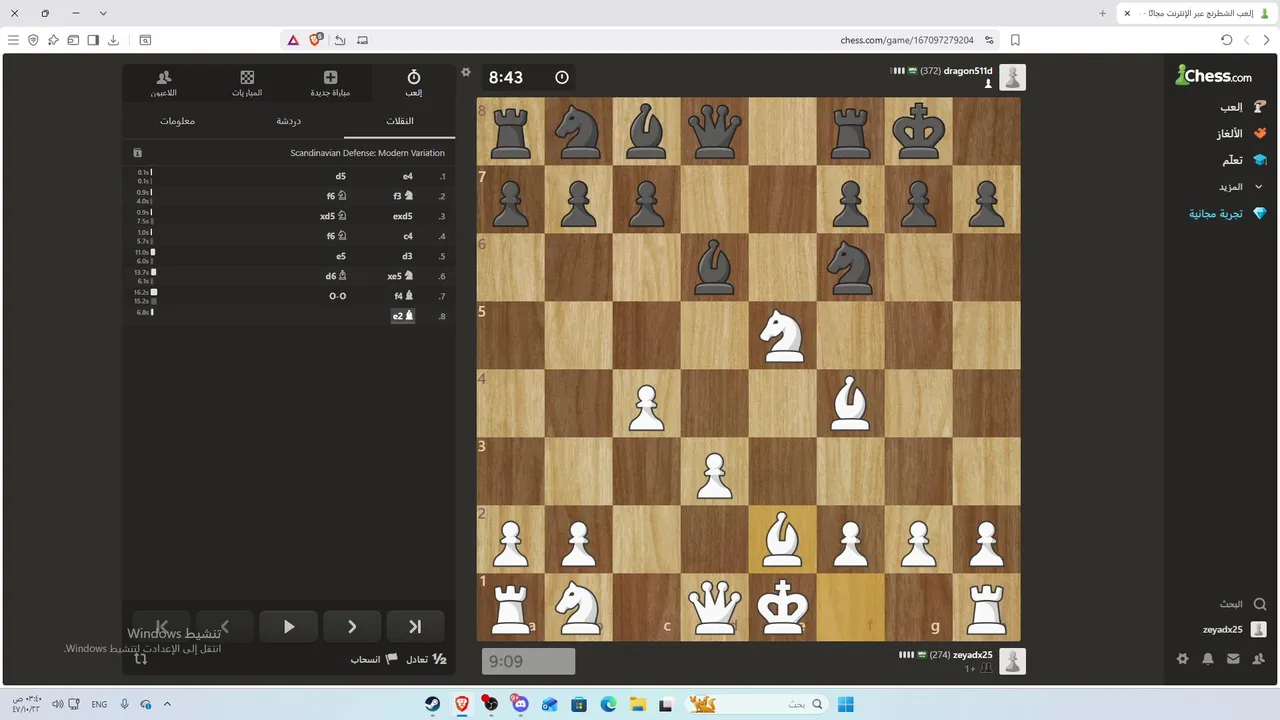
Task: Flip the board arrows icon
Action: click(141, 658)
